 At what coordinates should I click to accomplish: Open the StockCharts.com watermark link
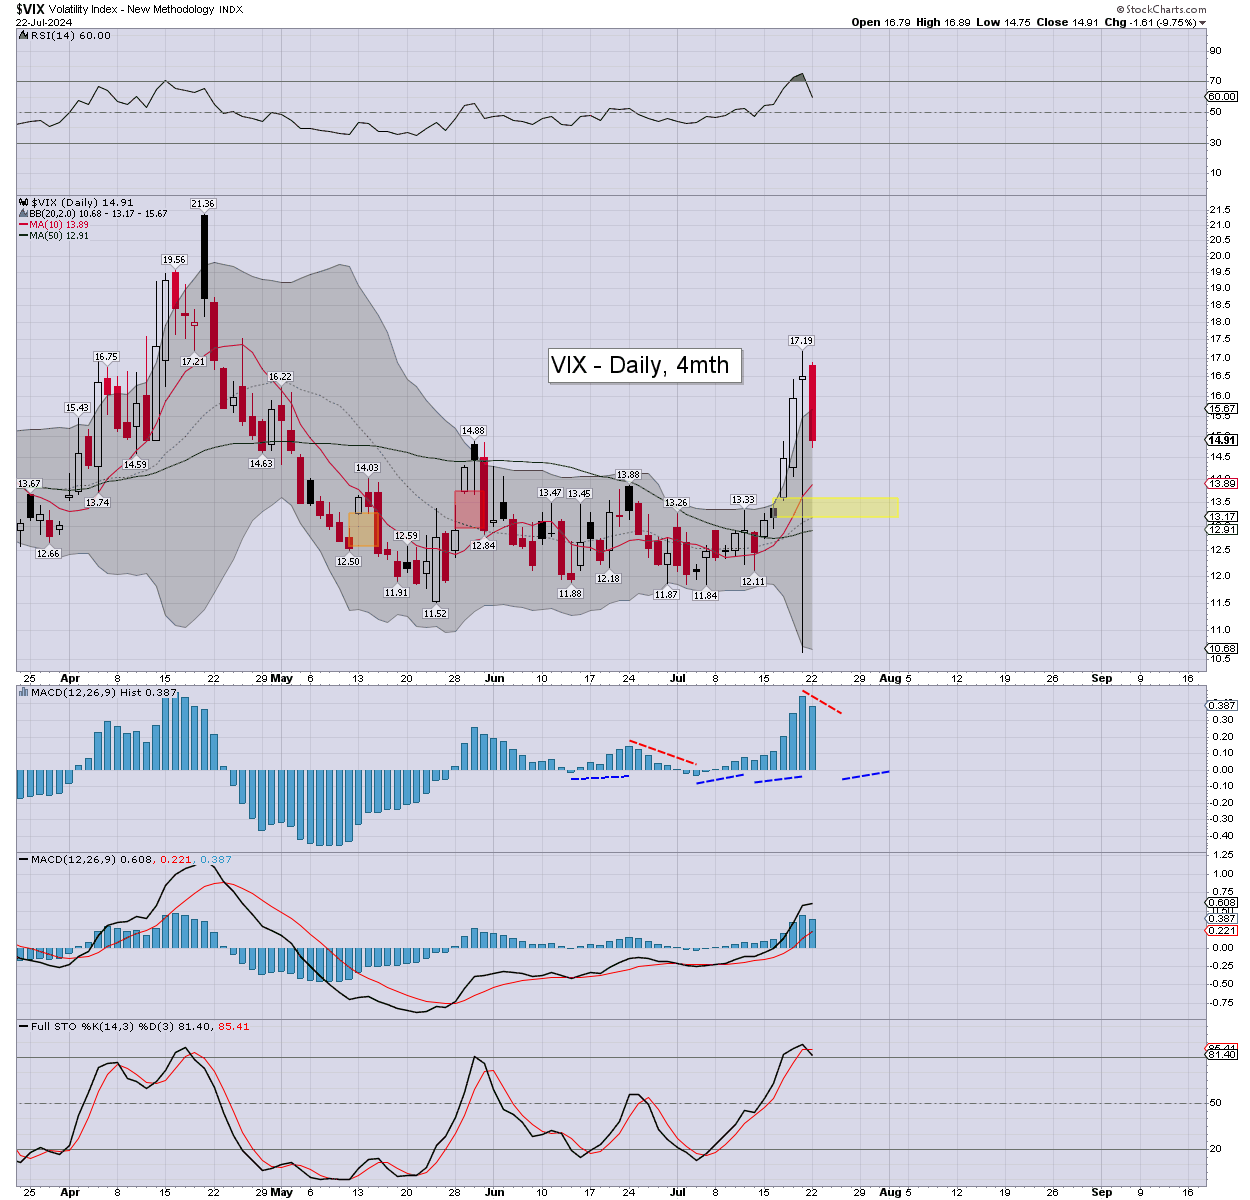[1161, 9]
